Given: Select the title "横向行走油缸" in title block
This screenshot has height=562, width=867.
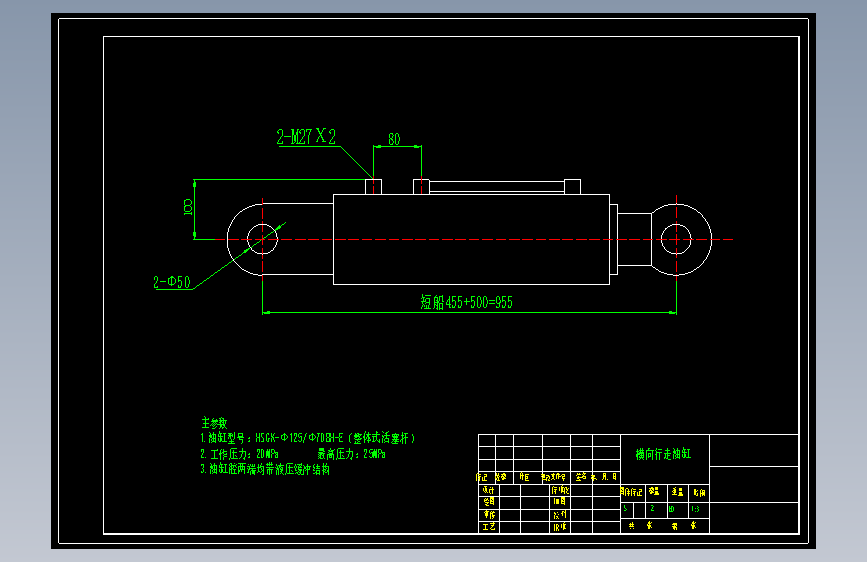Looking at the screenshot, I should (663, 454).
